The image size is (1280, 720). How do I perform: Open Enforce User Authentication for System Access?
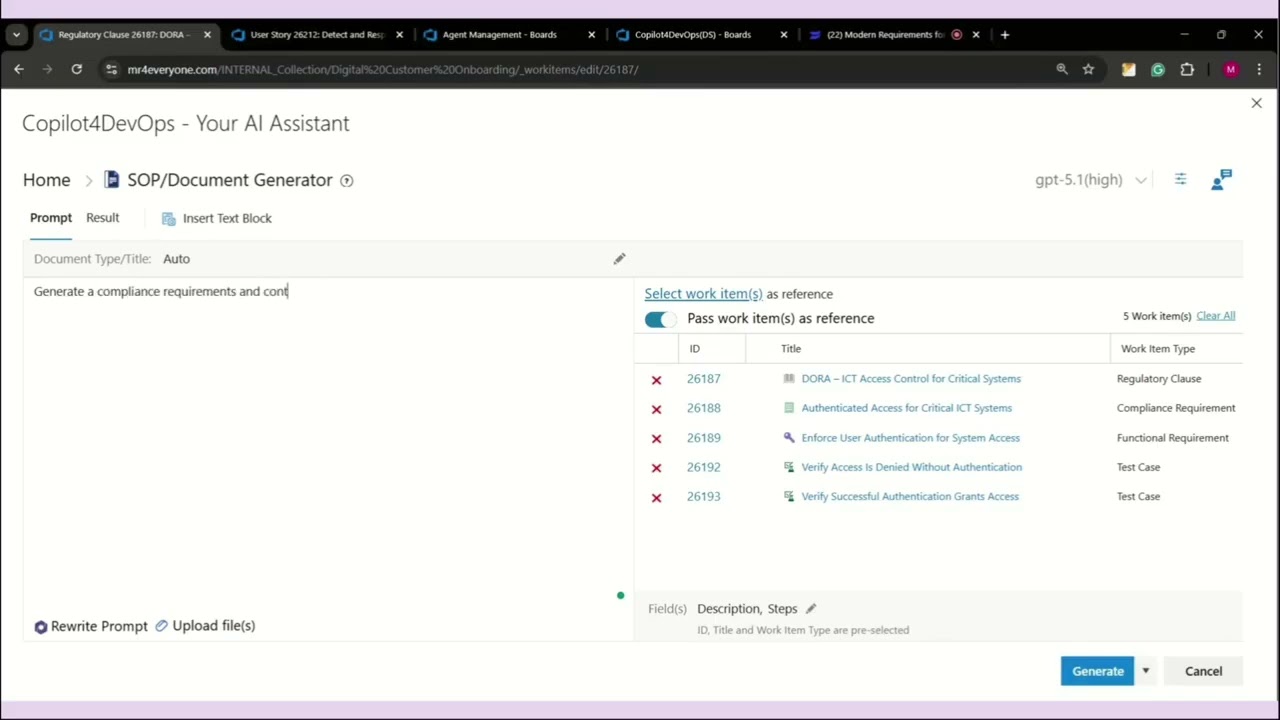pyautogui.click(x=911, y=438)
